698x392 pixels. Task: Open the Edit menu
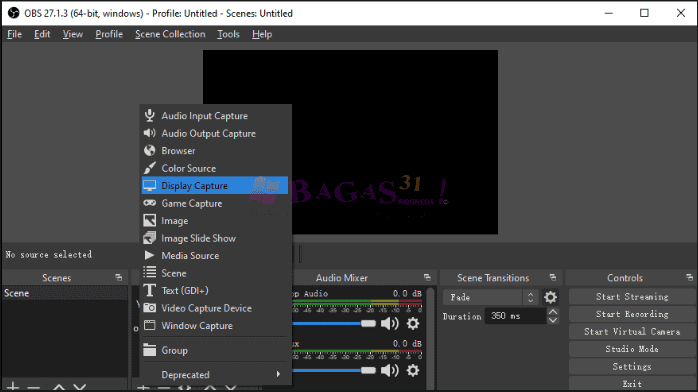pos(42,34)
